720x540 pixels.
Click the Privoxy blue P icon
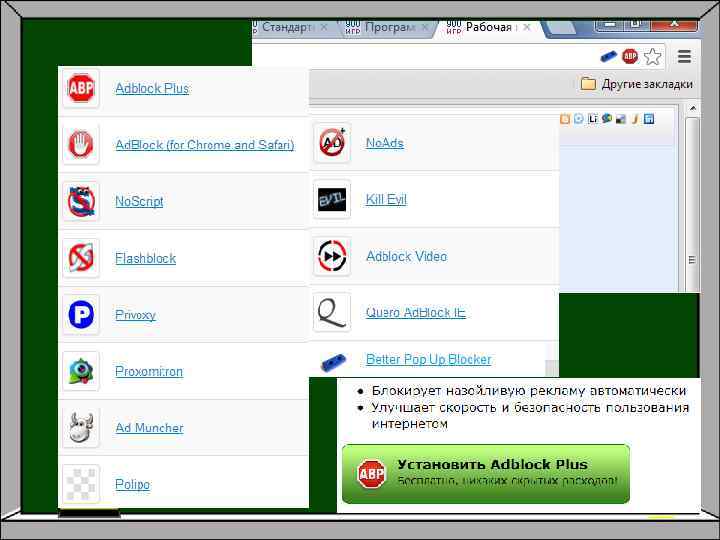[x=81, y=315]
